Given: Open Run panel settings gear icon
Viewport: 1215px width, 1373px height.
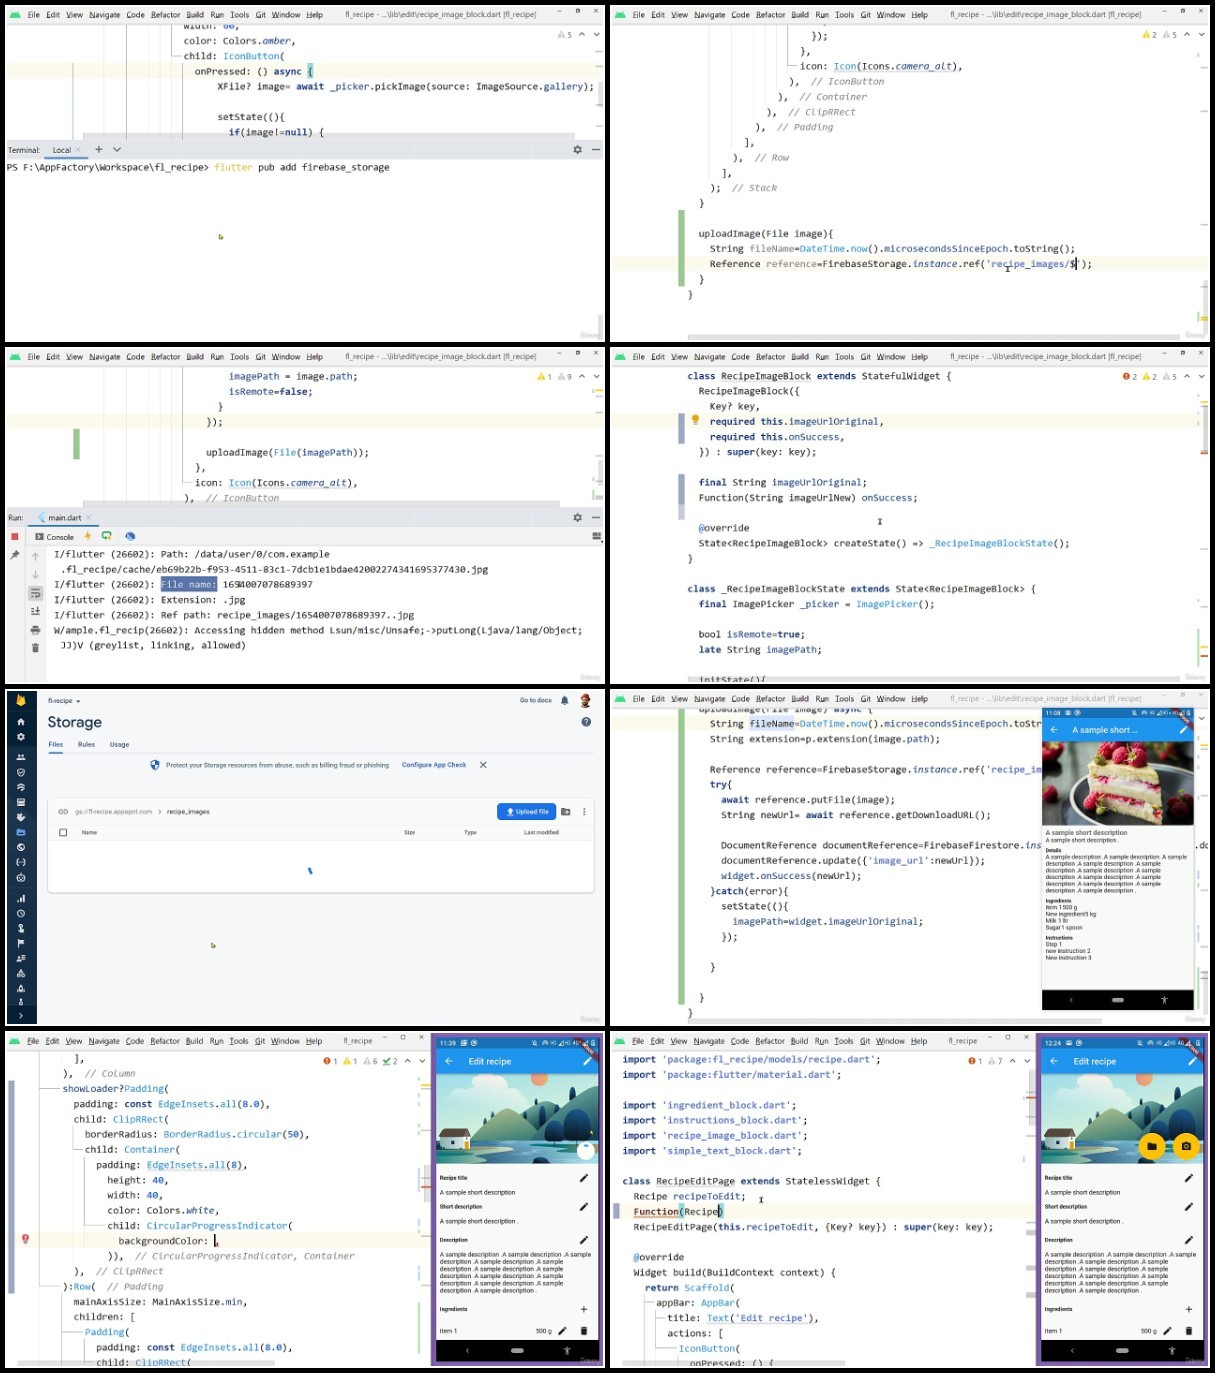Looking at the screenshot, I should pyautogui.click(x=577, y=517).
